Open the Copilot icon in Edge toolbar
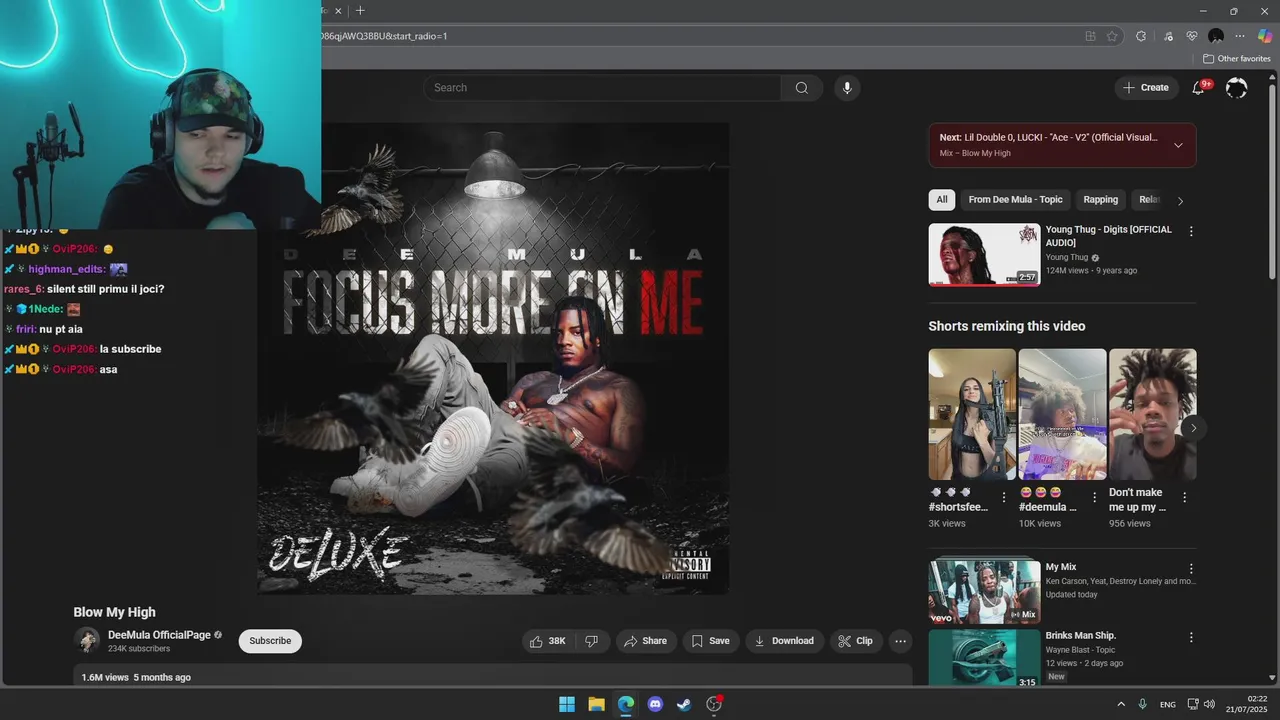Screen dimensions: 1280x720 [x=1265, y=36]
